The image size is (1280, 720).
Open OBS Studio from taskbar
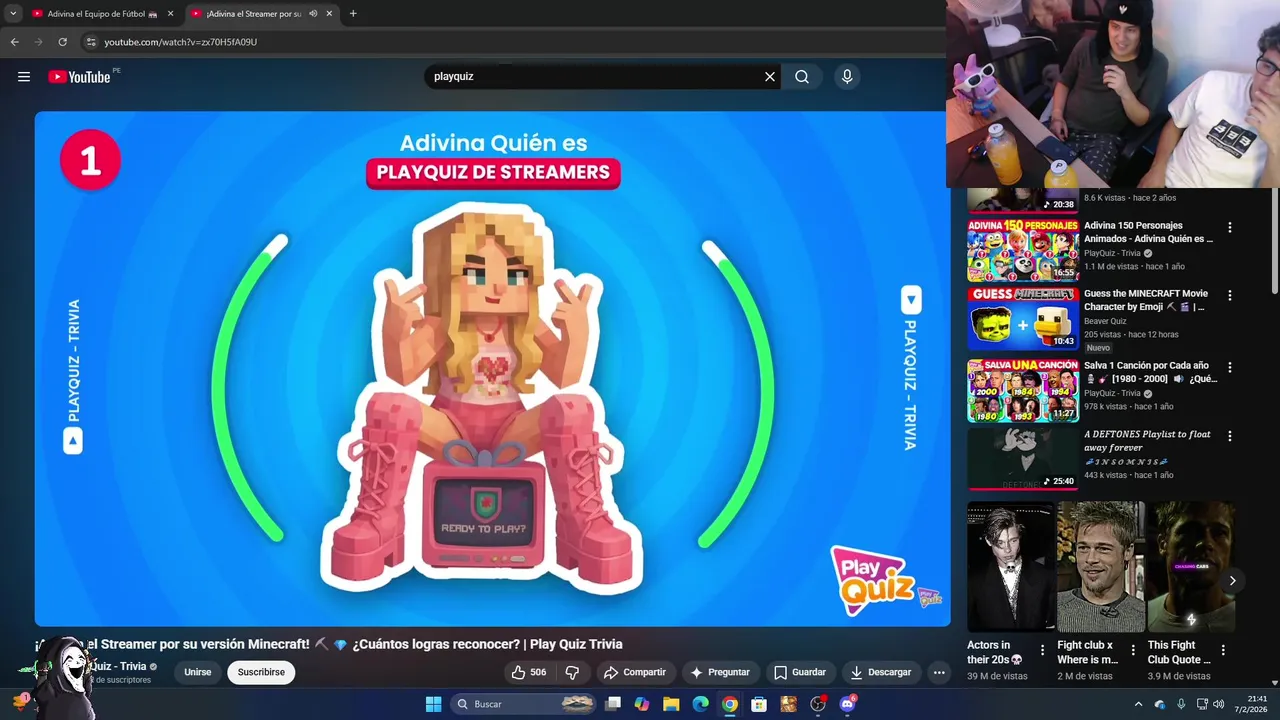click(x=818, y=704)
